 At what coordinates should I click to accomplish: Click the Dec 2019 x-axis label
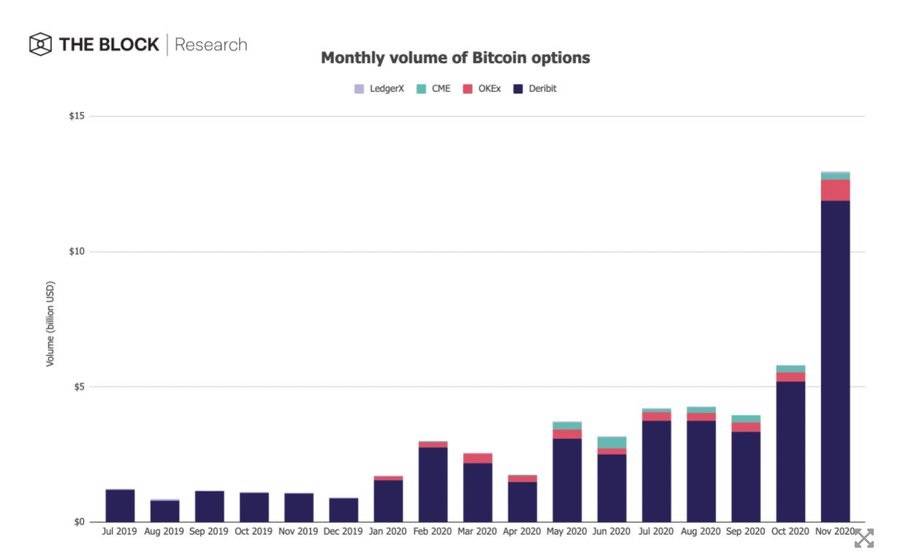(x=343, y=531)
